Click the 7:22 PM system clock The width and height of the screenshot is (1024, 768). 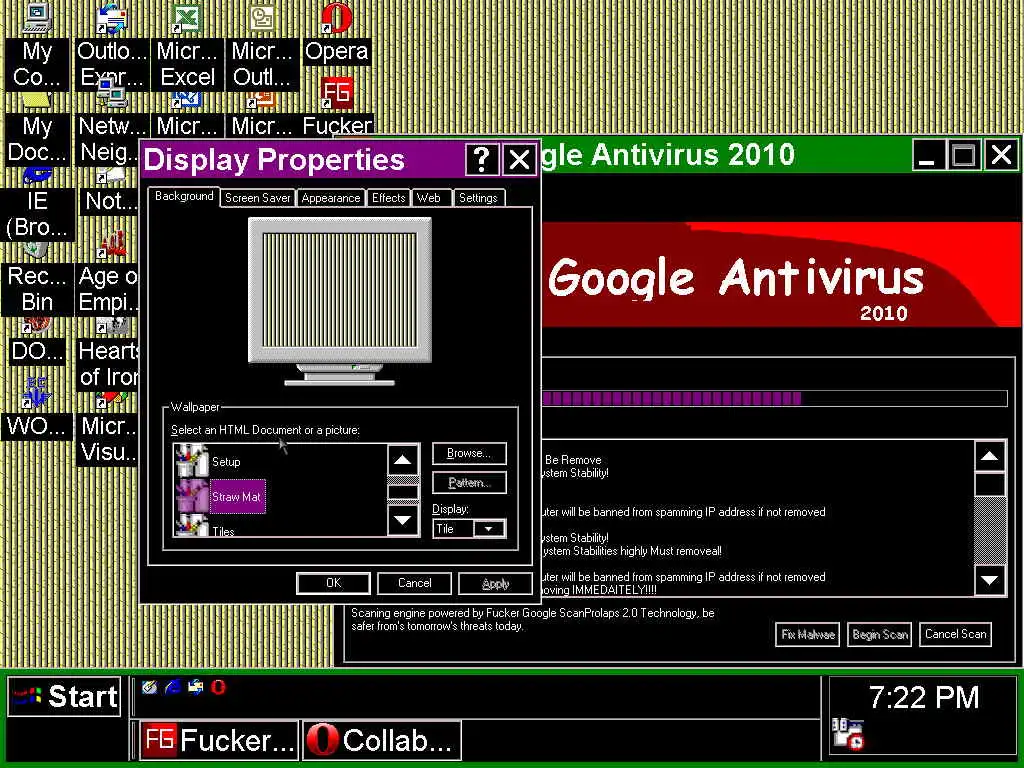point(923,697)
